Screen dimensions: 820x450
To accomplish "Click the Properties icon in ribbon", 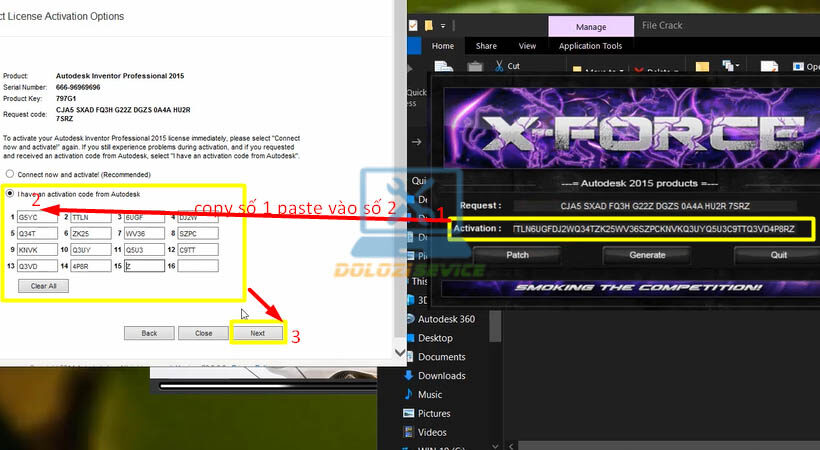I will point(769,66).
